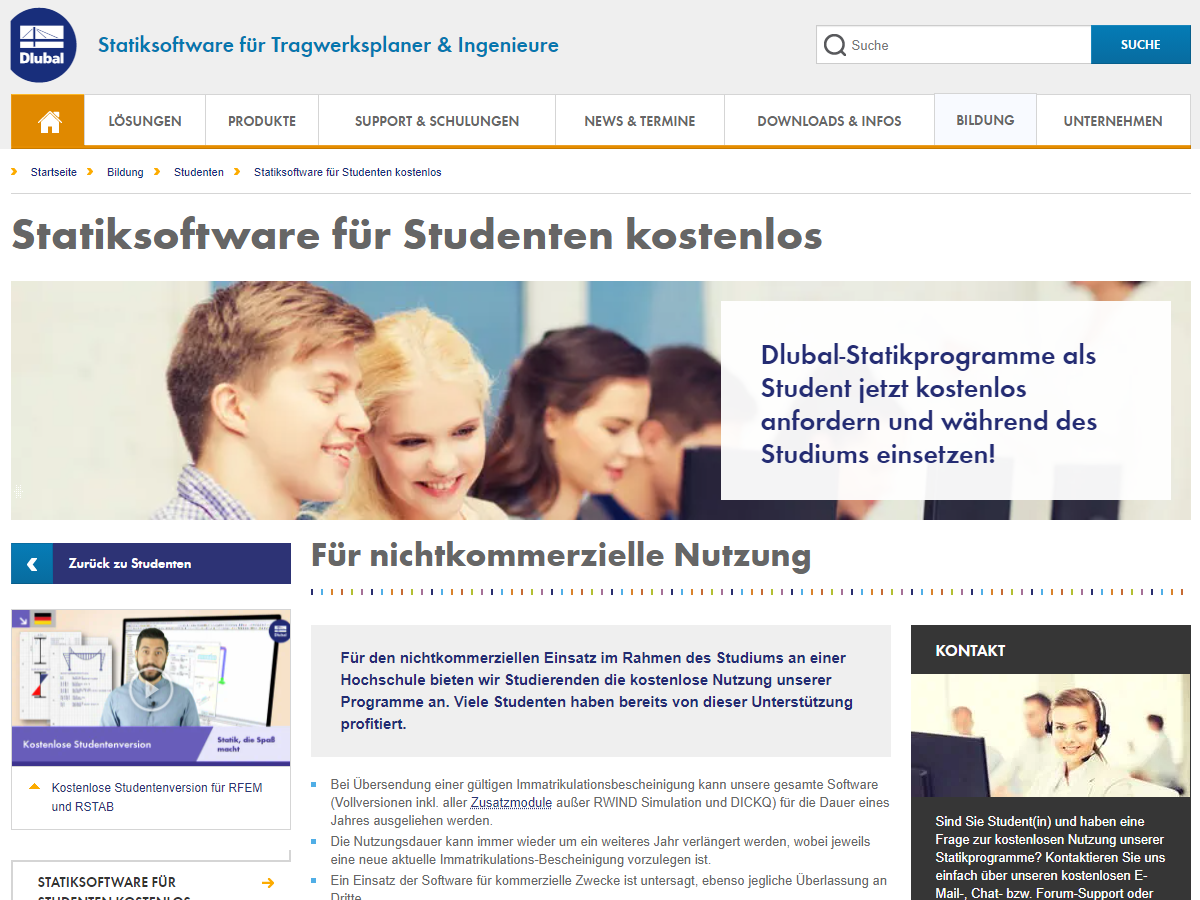The width and height of the screenshot is (1200, 900).
Task: Select the home icon in the navigation bar
Action: tap(47, 119)
